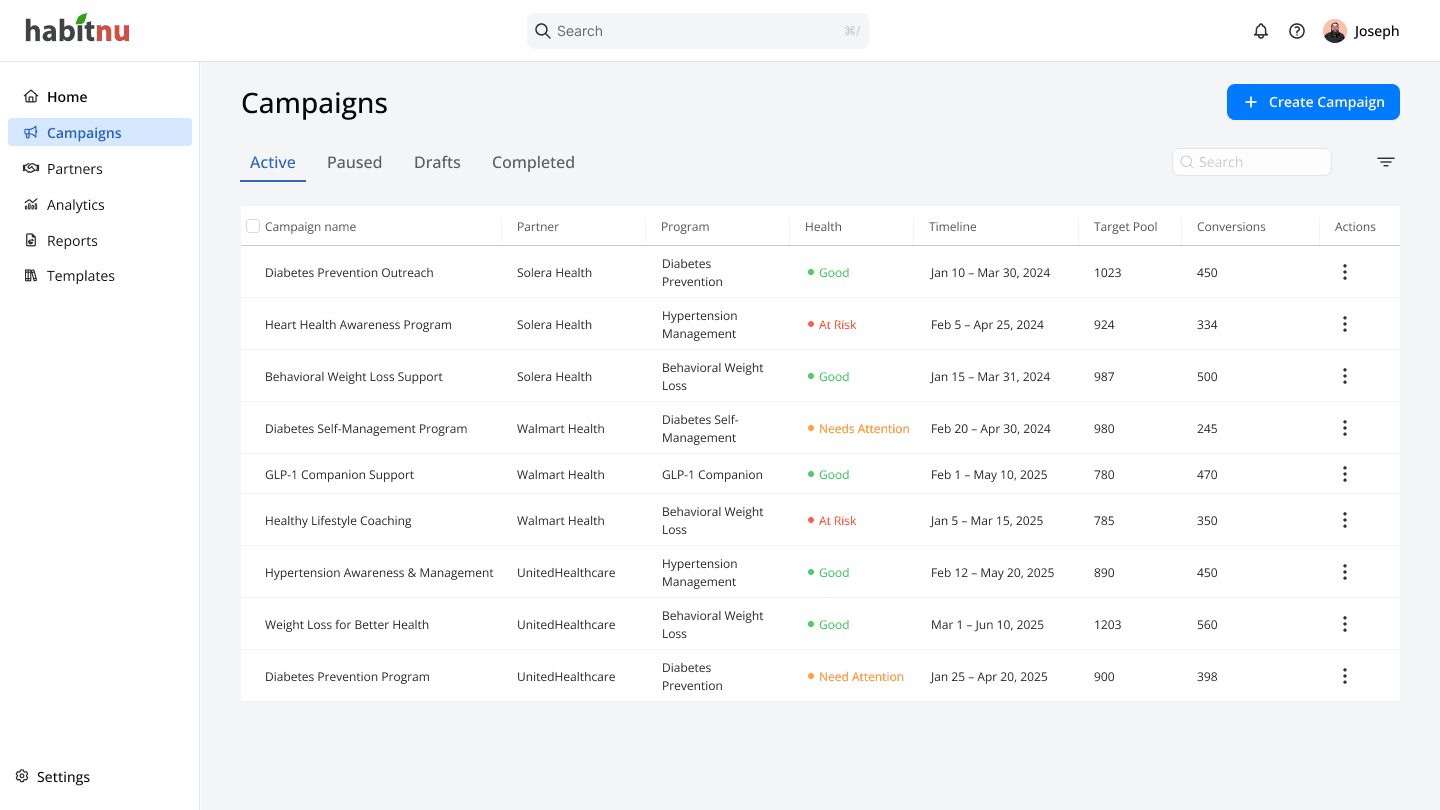The width and height of the screenshot is (1440, 810).
Task: Open the table filter icon
Action: pos(1386,162)
